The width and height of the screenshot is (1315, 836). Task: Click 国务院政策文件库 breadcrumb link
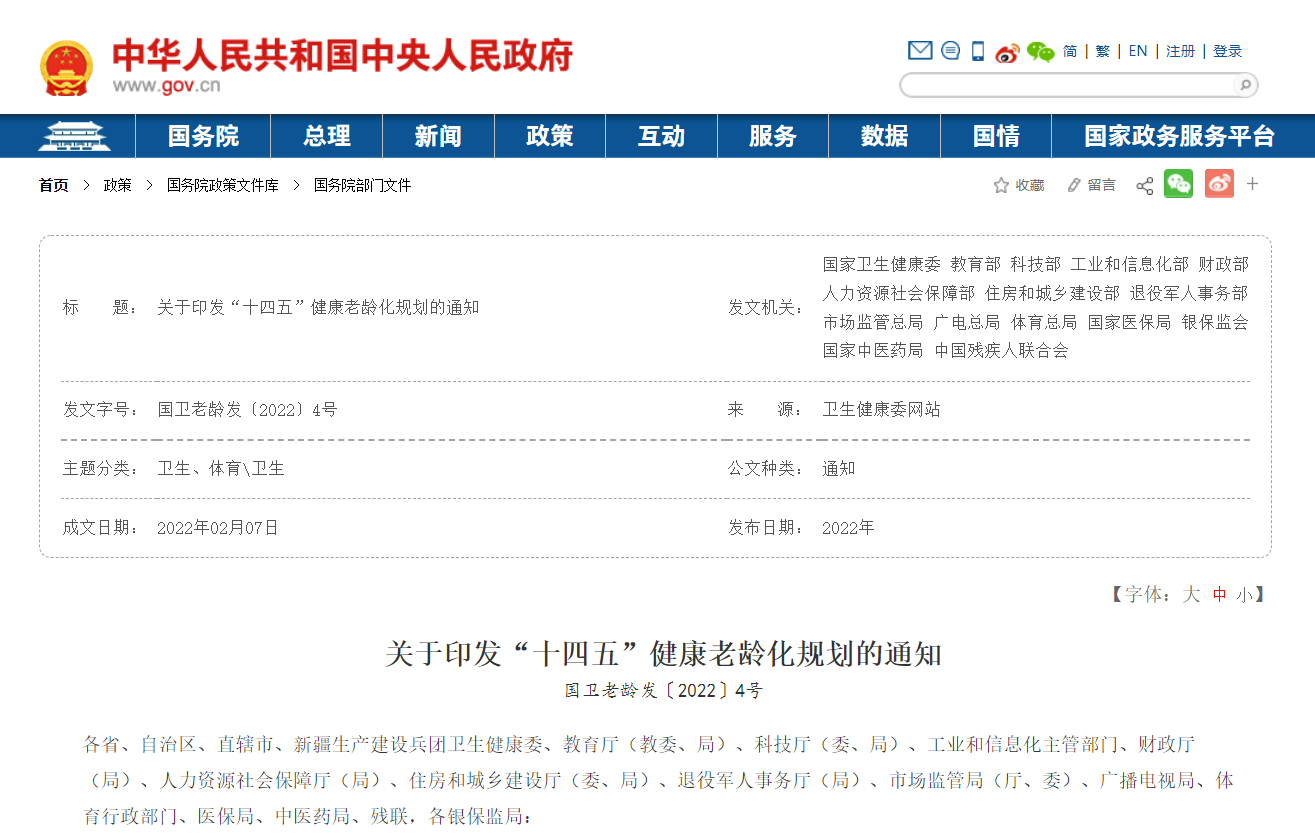222,185
